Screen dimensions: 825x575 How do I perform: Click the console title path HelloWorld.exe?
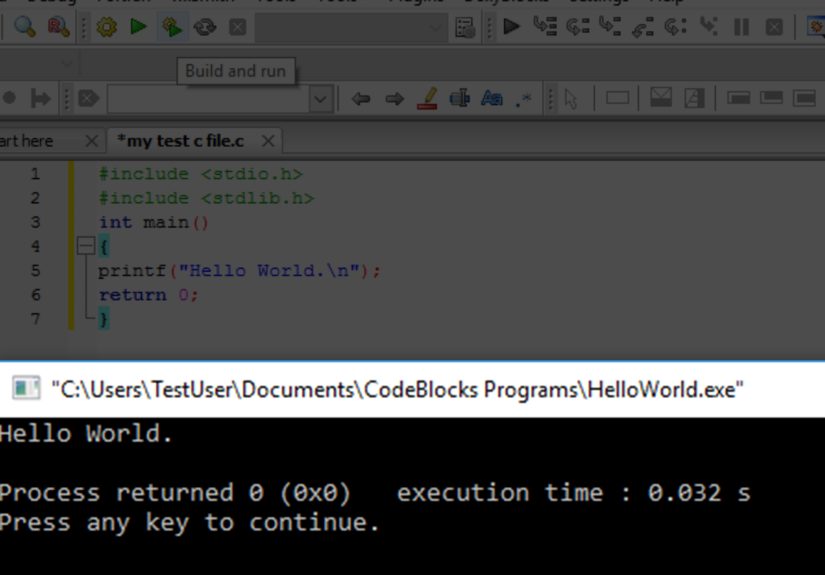tap(397, 390)
